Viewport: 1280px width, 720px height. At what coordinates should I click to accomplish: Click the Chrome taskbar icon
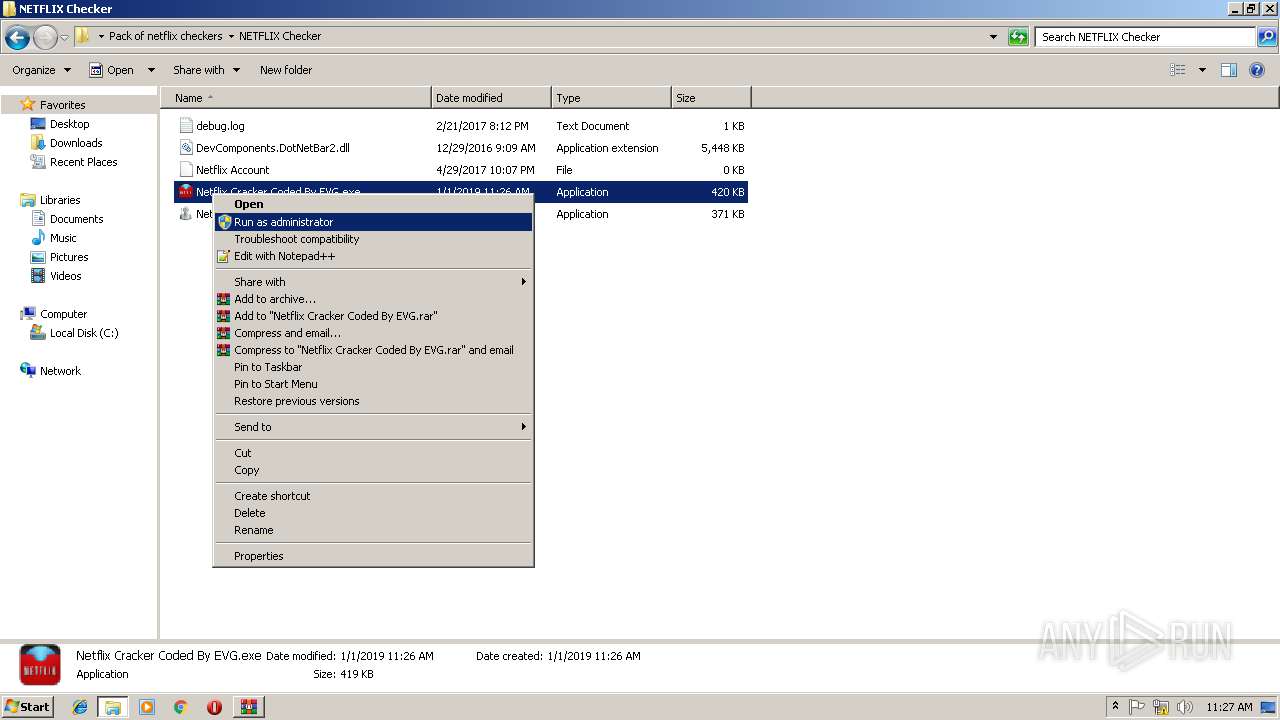click(x=181, y=707)
